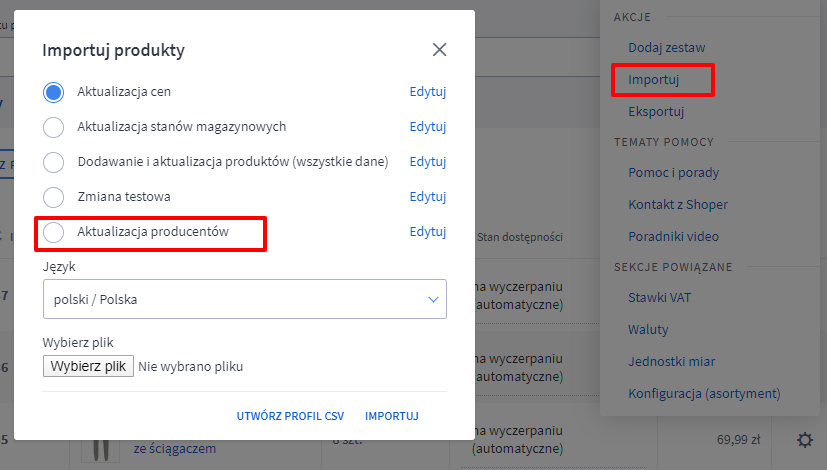The height and width of the screenshot is (470, 827).
Task: Select Dodawanie i aktualizacja produktów radio option
Action: tap(53, 162)
